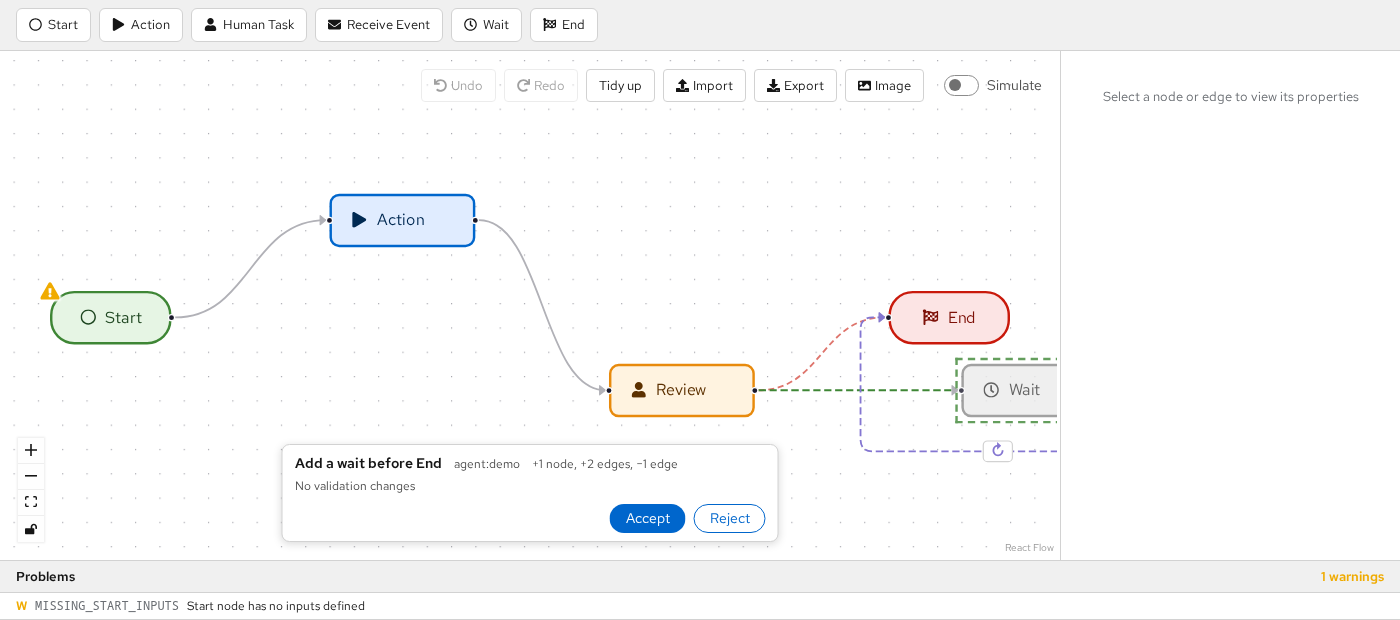This screenshot has width=1400, height=620.
Task: Click the "1 warnings" count
Action: tap(1352, 576)
